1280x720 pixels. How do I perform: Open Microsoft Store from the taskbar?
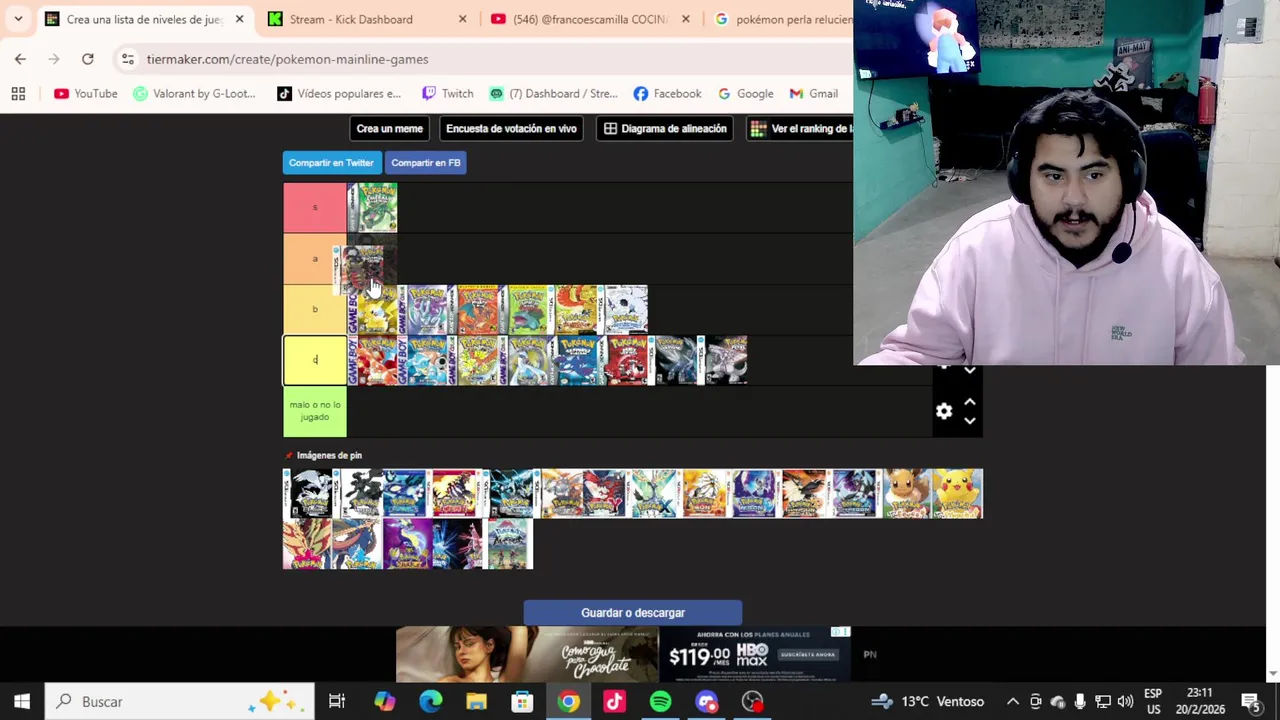point(522,702)
